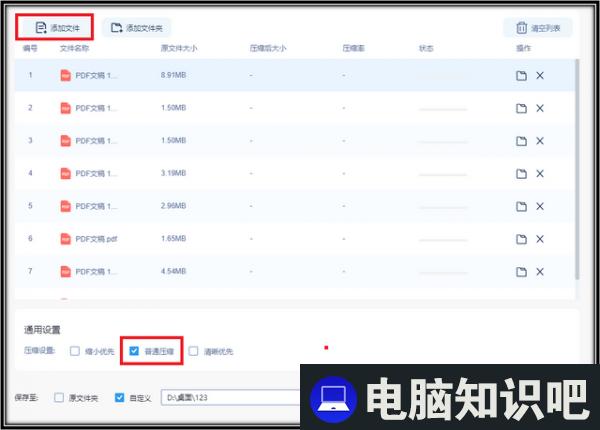Click the PDF file icon in row 7

pyautogui.click(x=65, y=272)
